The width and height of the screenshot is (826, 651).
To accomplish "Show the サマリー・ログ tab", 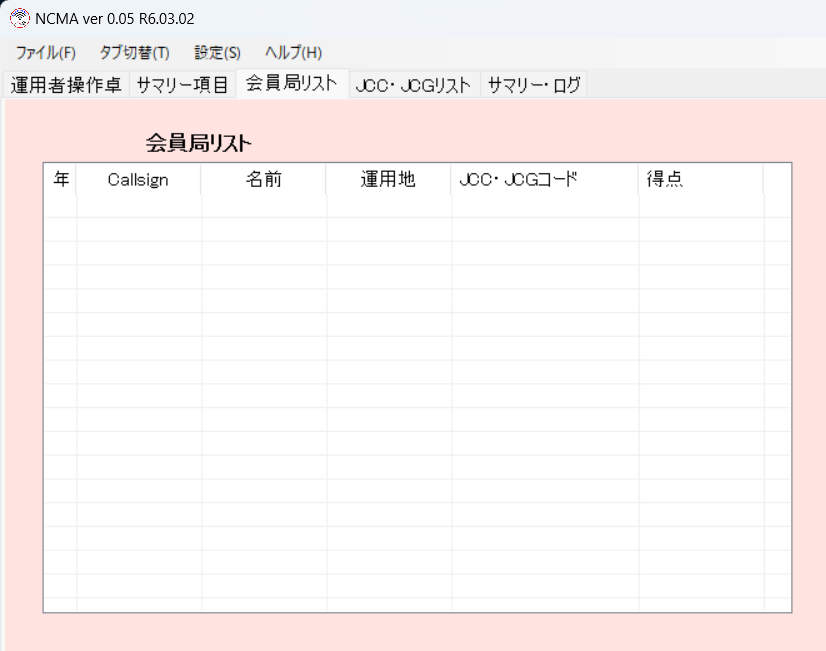I will [x=533, y=85].
